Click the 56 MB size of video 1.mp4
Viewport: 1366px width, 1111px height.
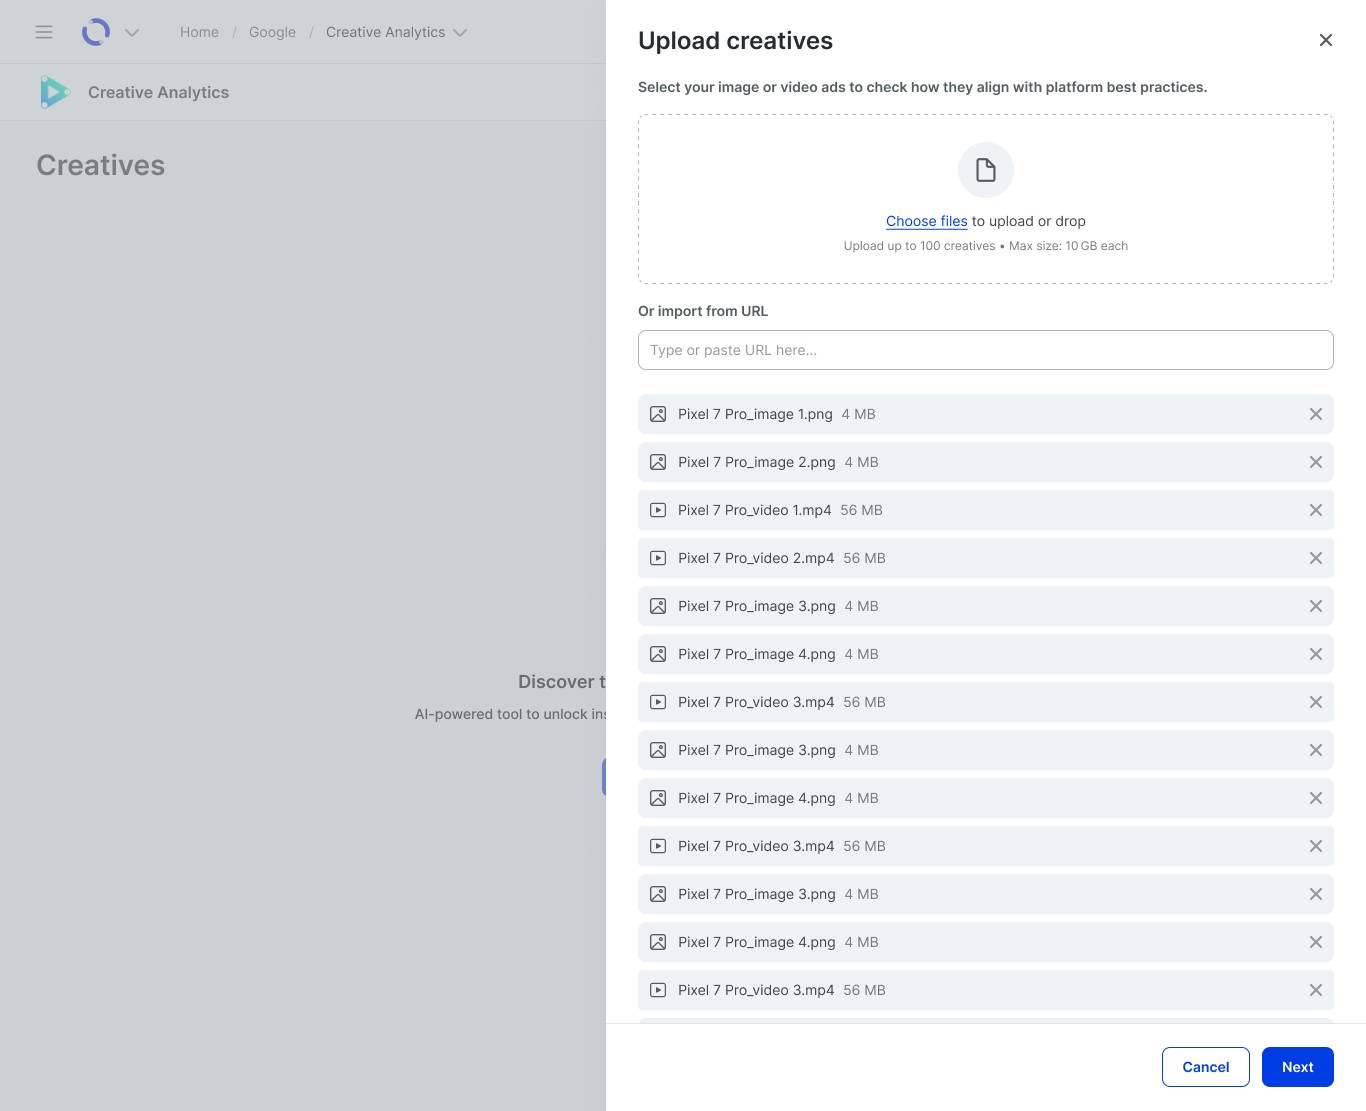[861, 510]
